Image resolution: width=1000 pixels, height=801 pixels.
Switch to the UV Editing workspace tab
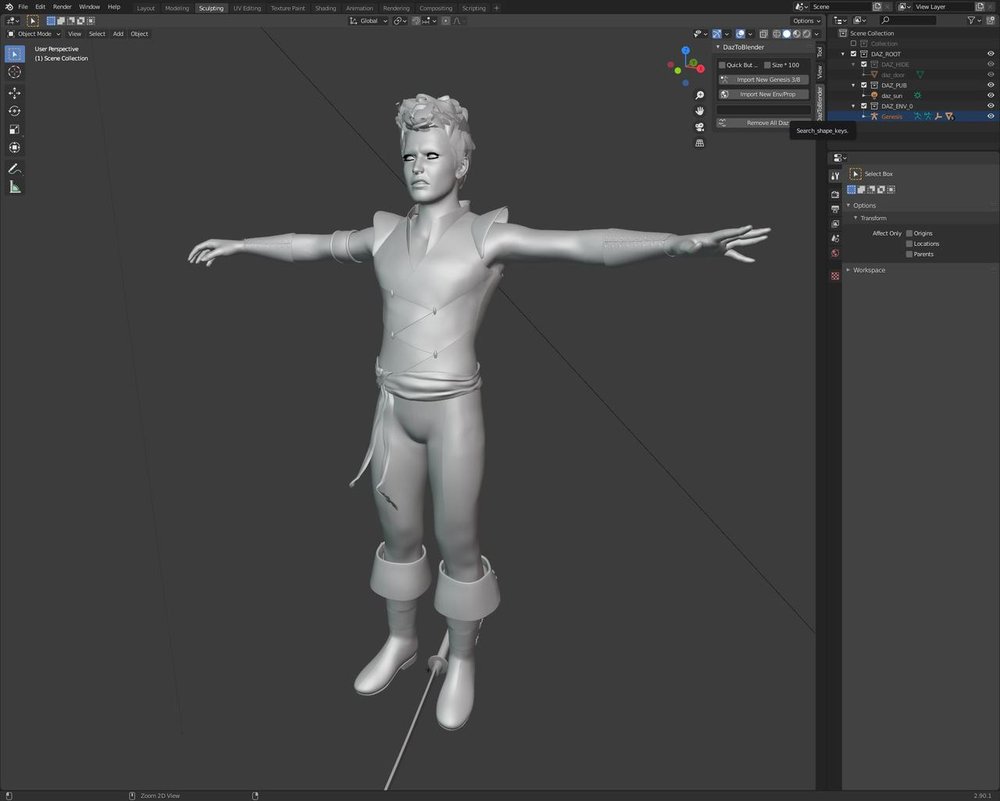tap(247, 8)
